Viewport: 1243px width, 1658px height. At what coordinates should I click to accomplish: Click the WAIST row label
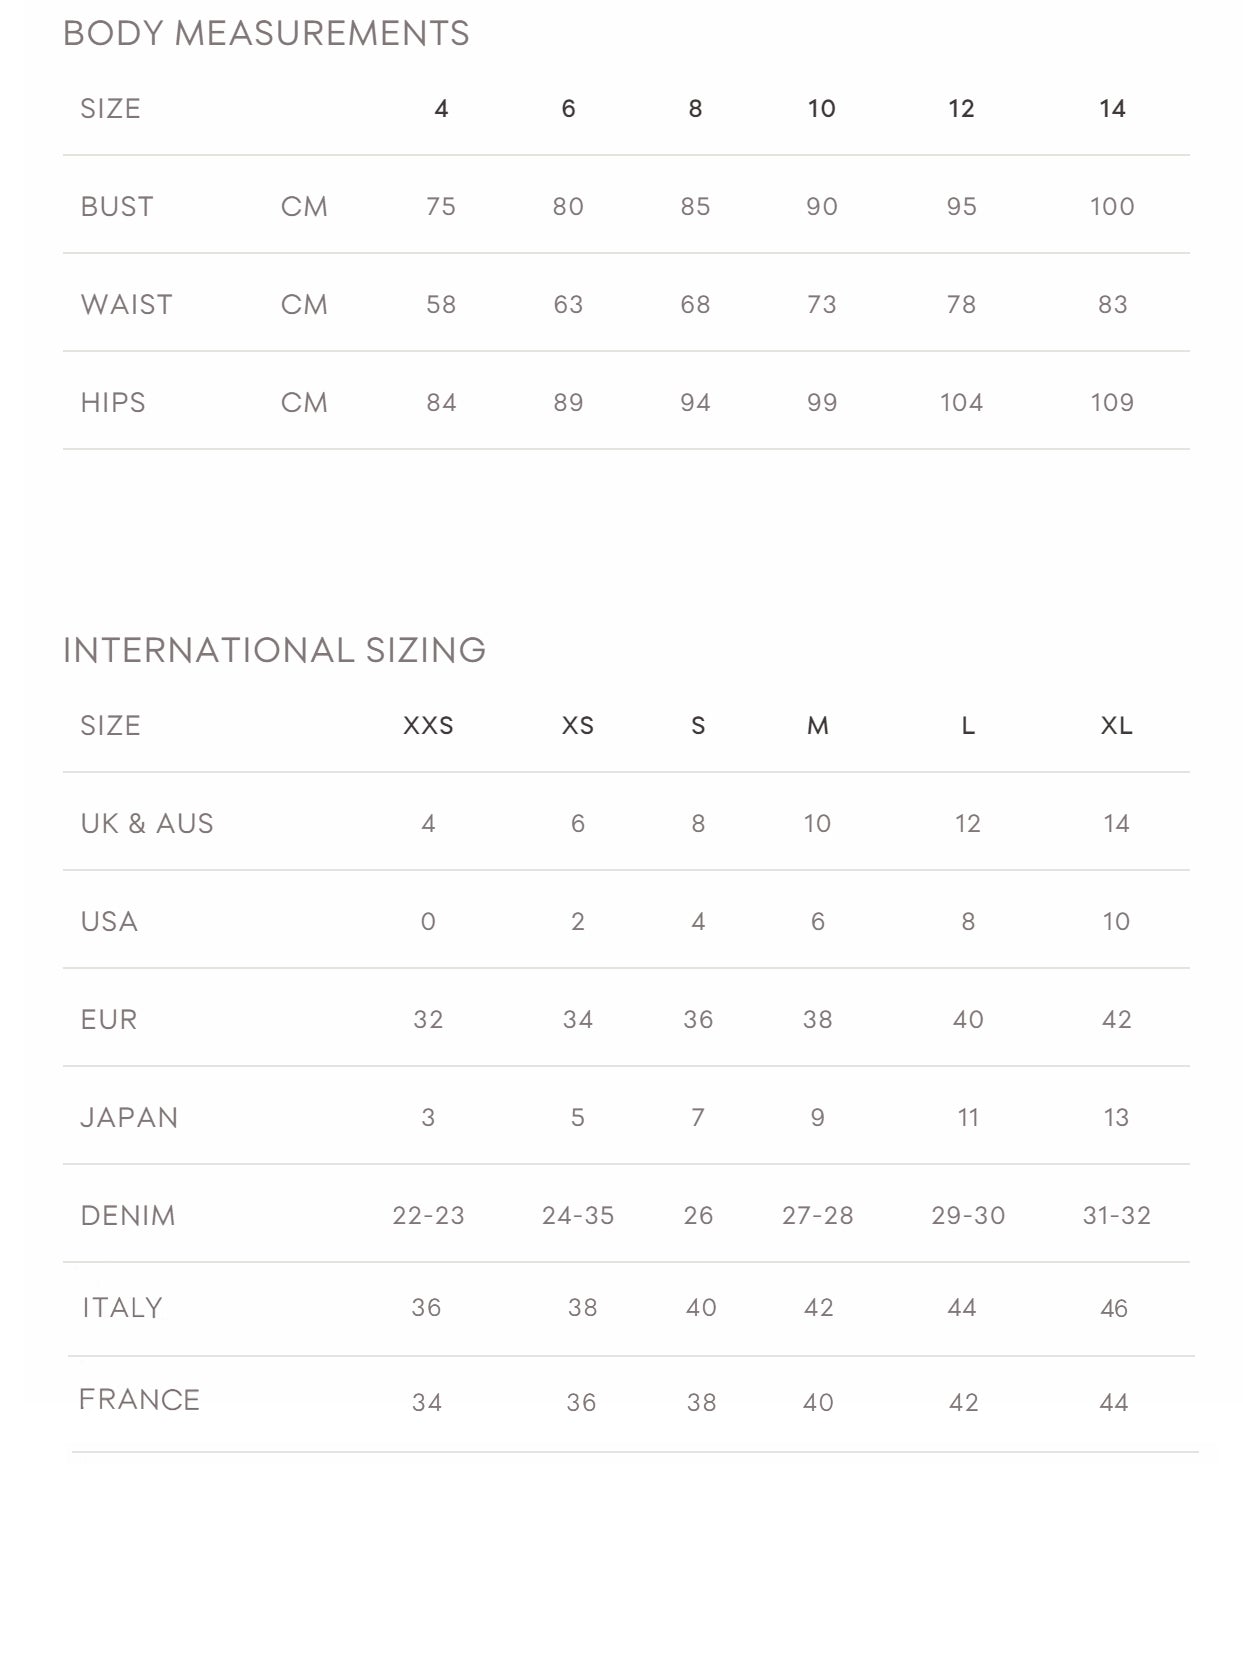126,304
